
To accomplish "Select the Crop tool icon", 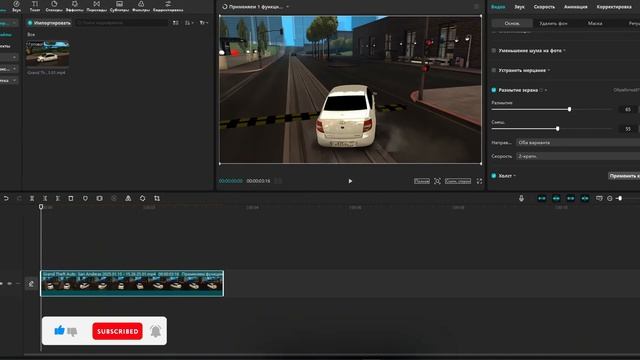I will [x=157, y=198].
